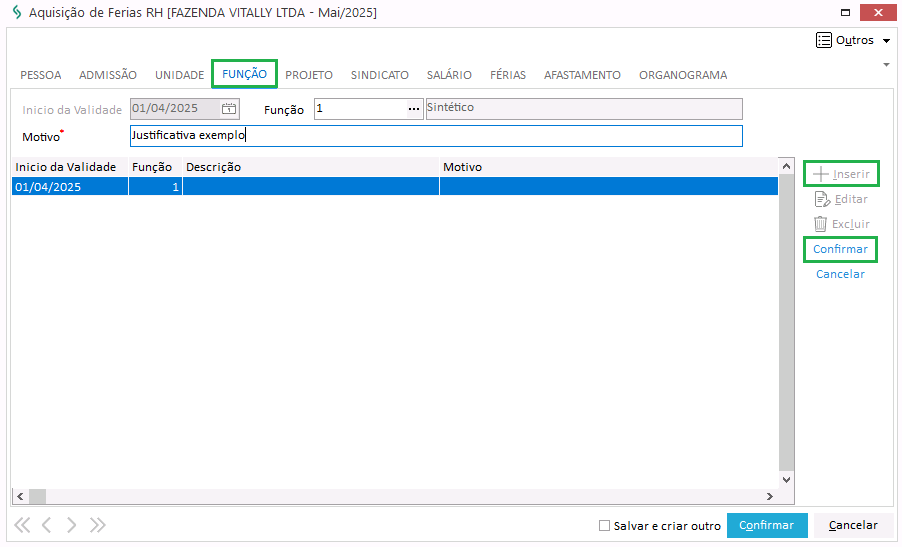Click the side Cancelar link

840,274
